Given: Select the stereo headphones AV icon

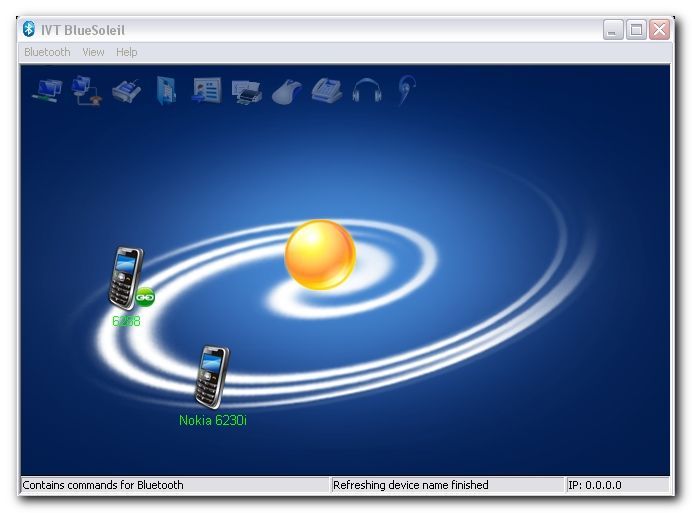Looking at the screenshot, I should 367,91.
